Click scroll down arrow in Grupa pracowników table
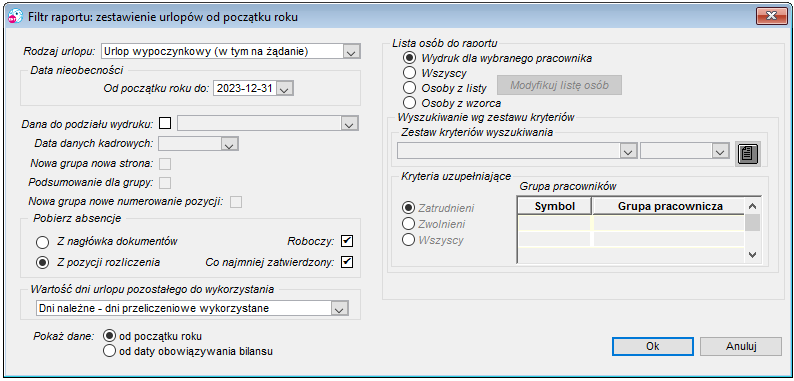Viewport: 794px width, 381px height. tap(752, 255)
